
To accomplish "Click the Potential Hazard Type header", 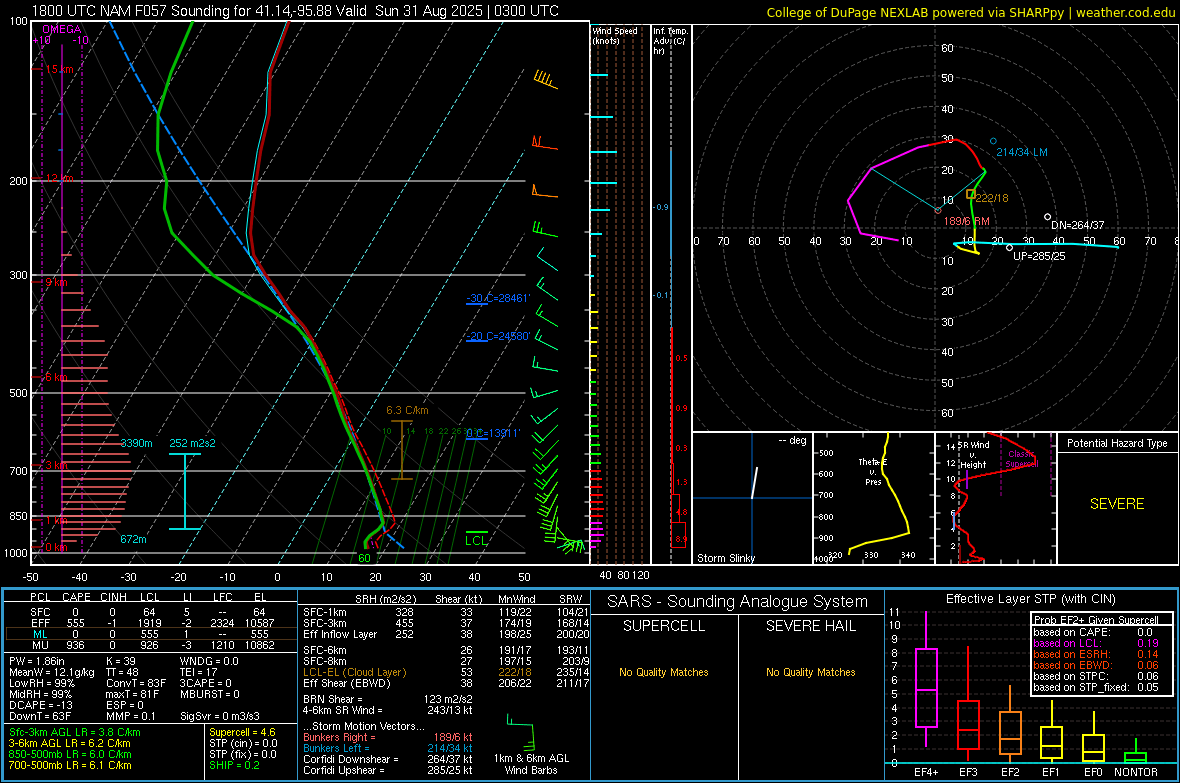I will (1117, 443).
